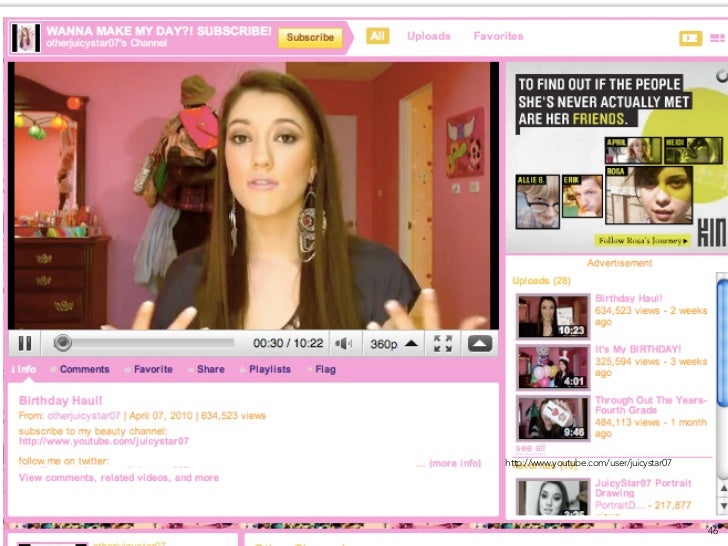Screen dimensions: 728x546
Task: Click the video seek bar handle
Action: [x=62, y=343]
